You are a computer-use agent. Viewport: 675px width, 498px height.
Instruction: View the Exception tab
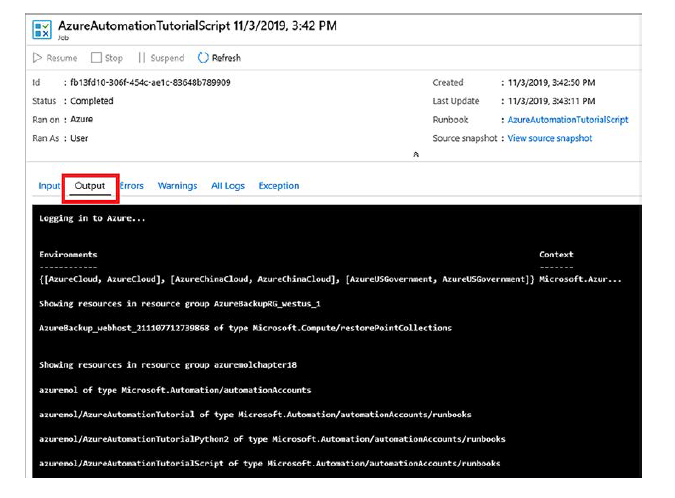[x=279, y=186]
